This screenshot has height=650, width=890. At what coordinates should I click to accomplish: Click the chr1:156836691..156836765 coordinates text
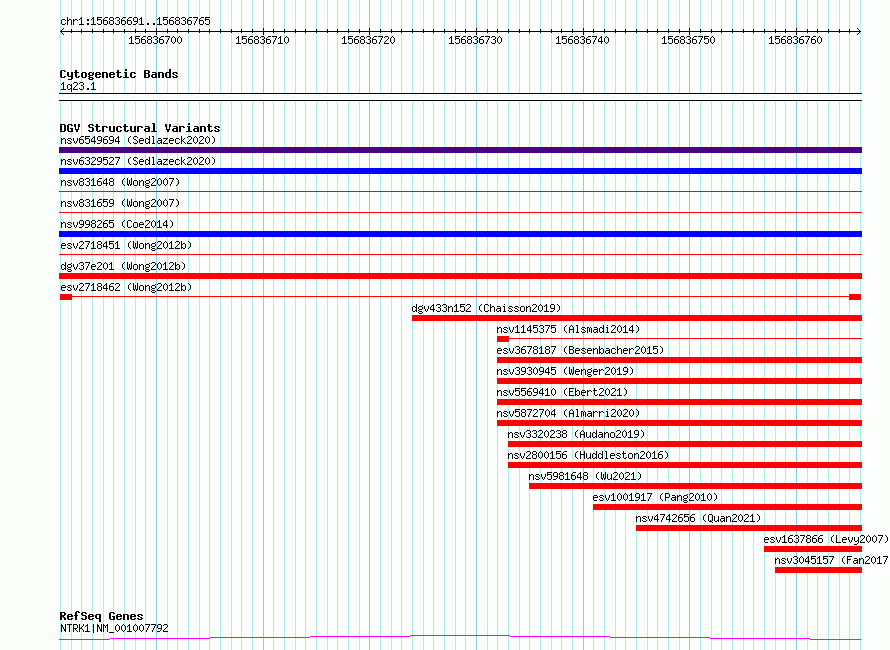(x=135, y=22)
